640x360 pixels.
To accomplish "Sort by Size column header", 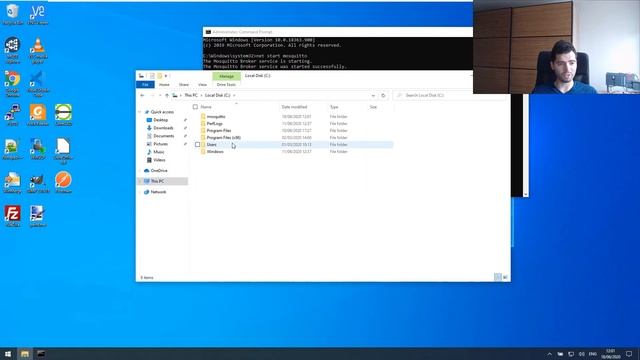I will [373, 107].
